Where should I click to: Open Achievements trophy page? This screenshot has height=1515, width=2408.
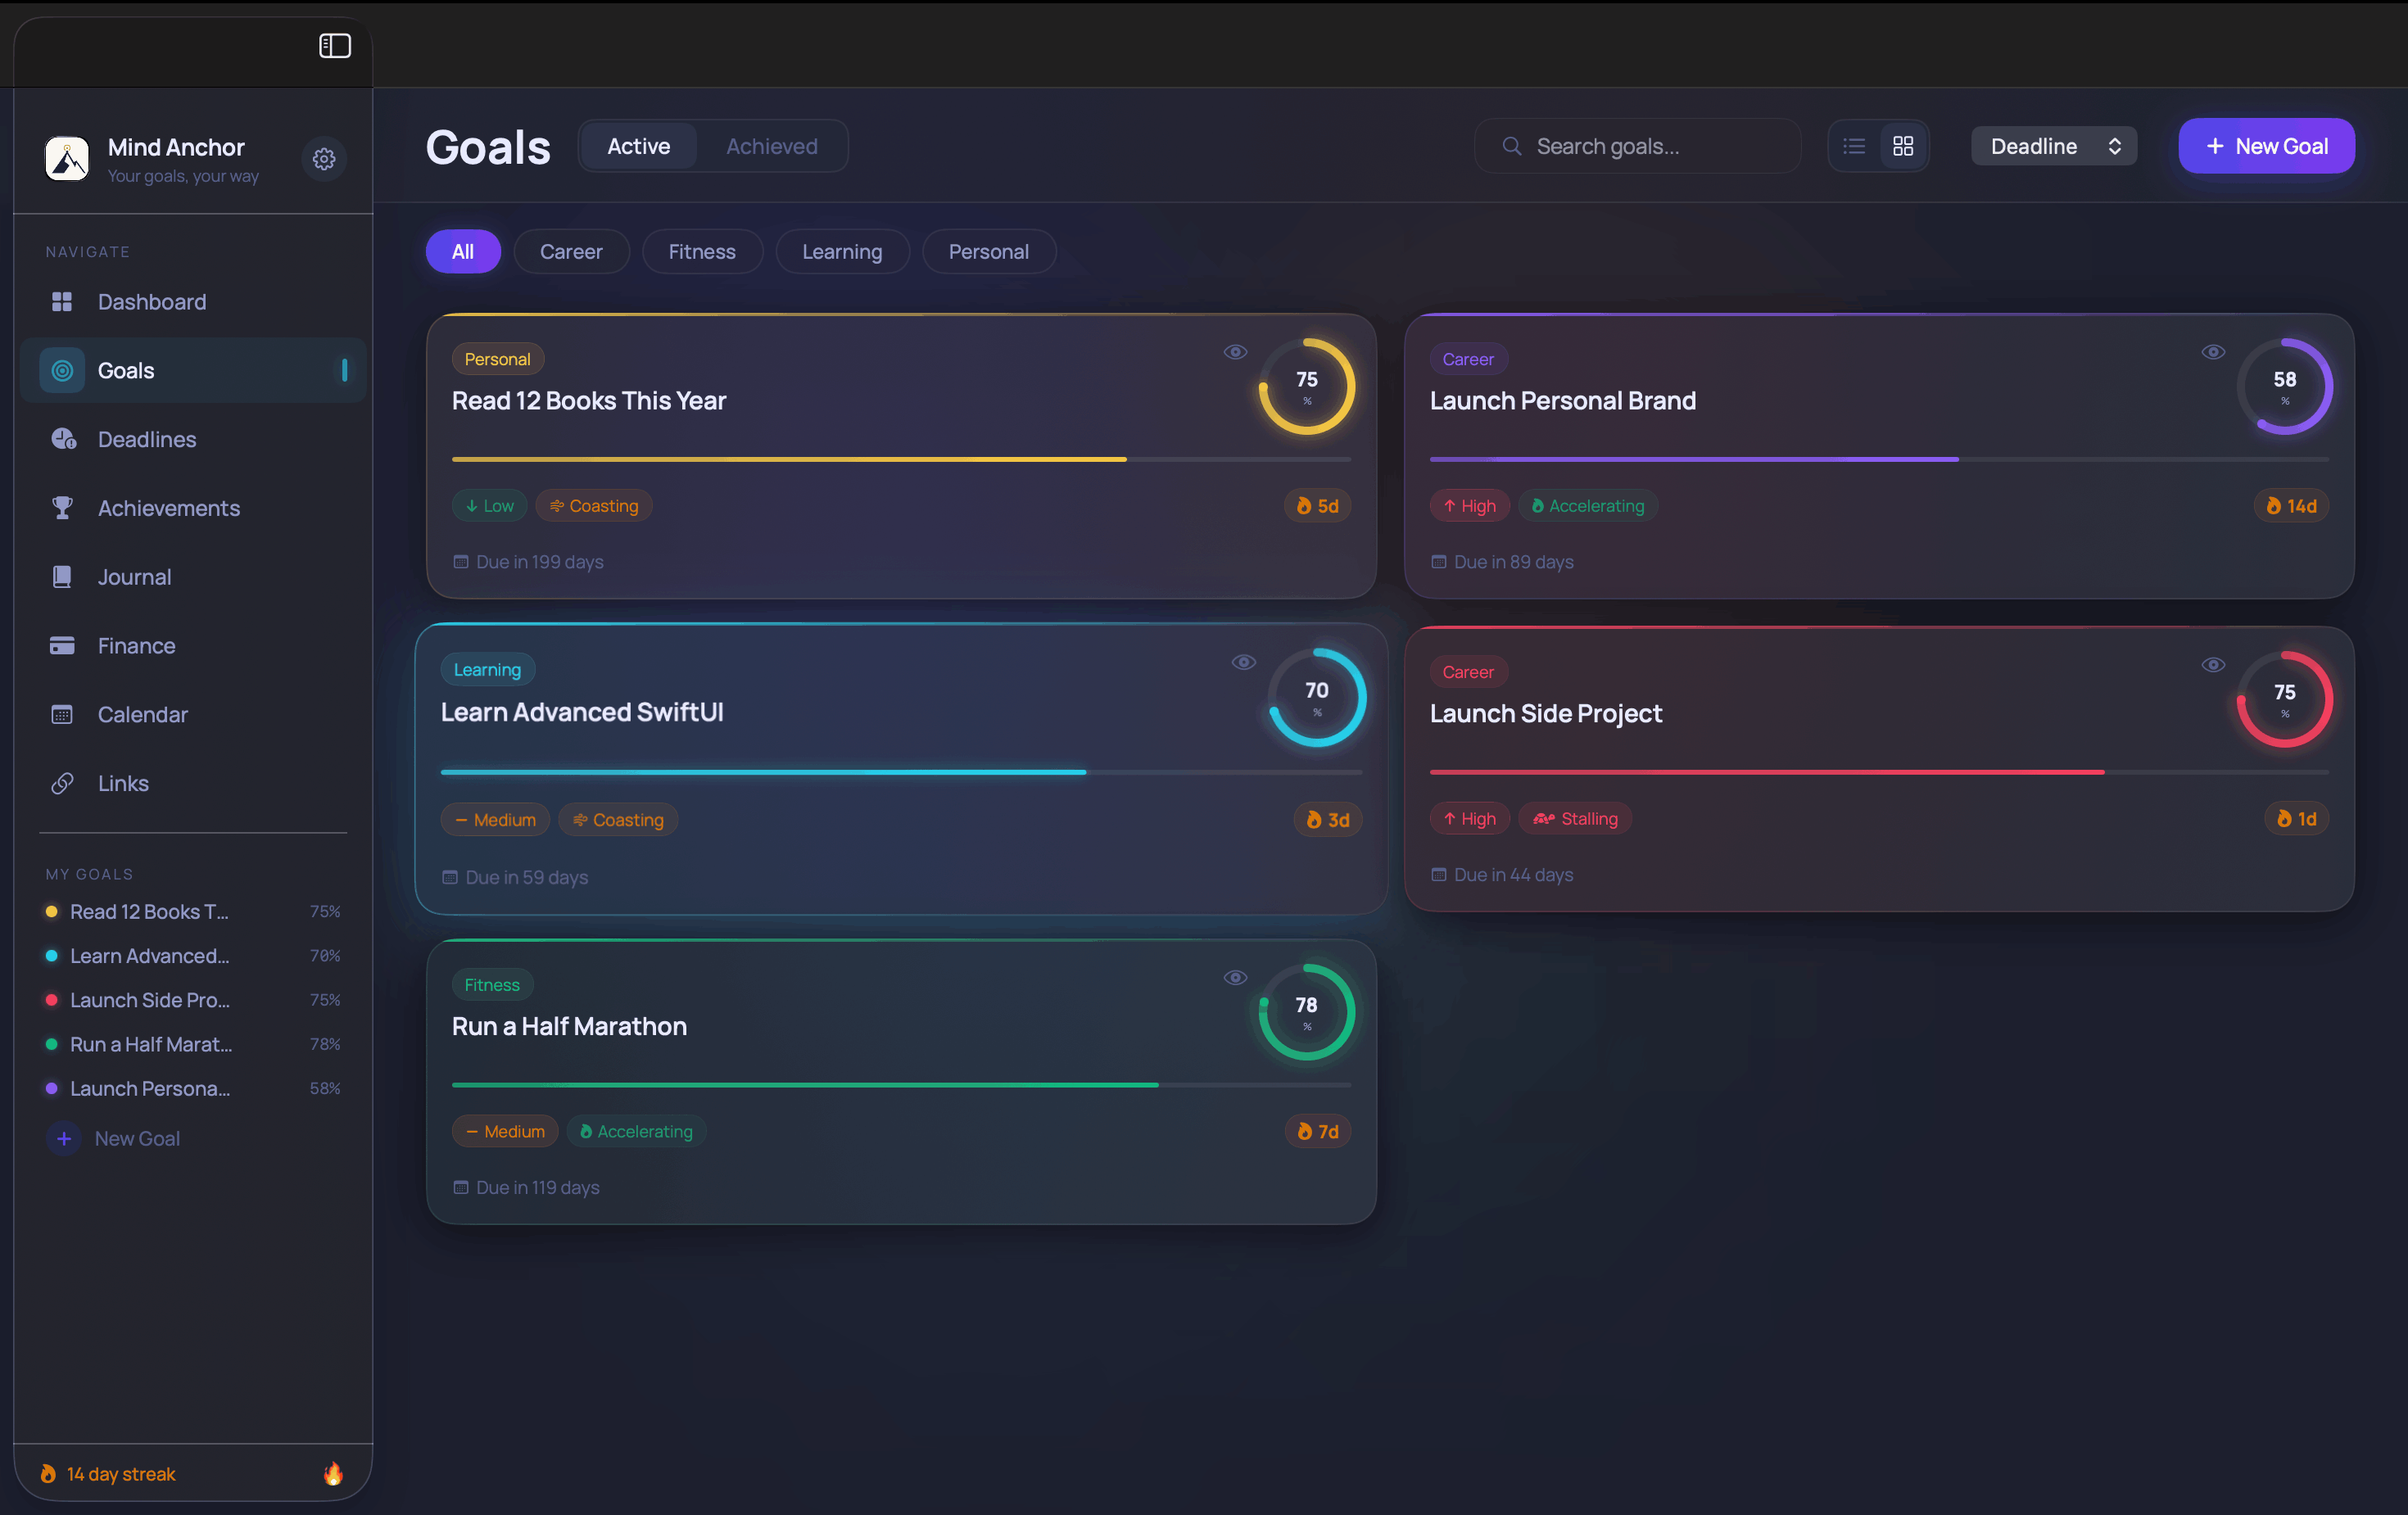[x=193, y=508]
